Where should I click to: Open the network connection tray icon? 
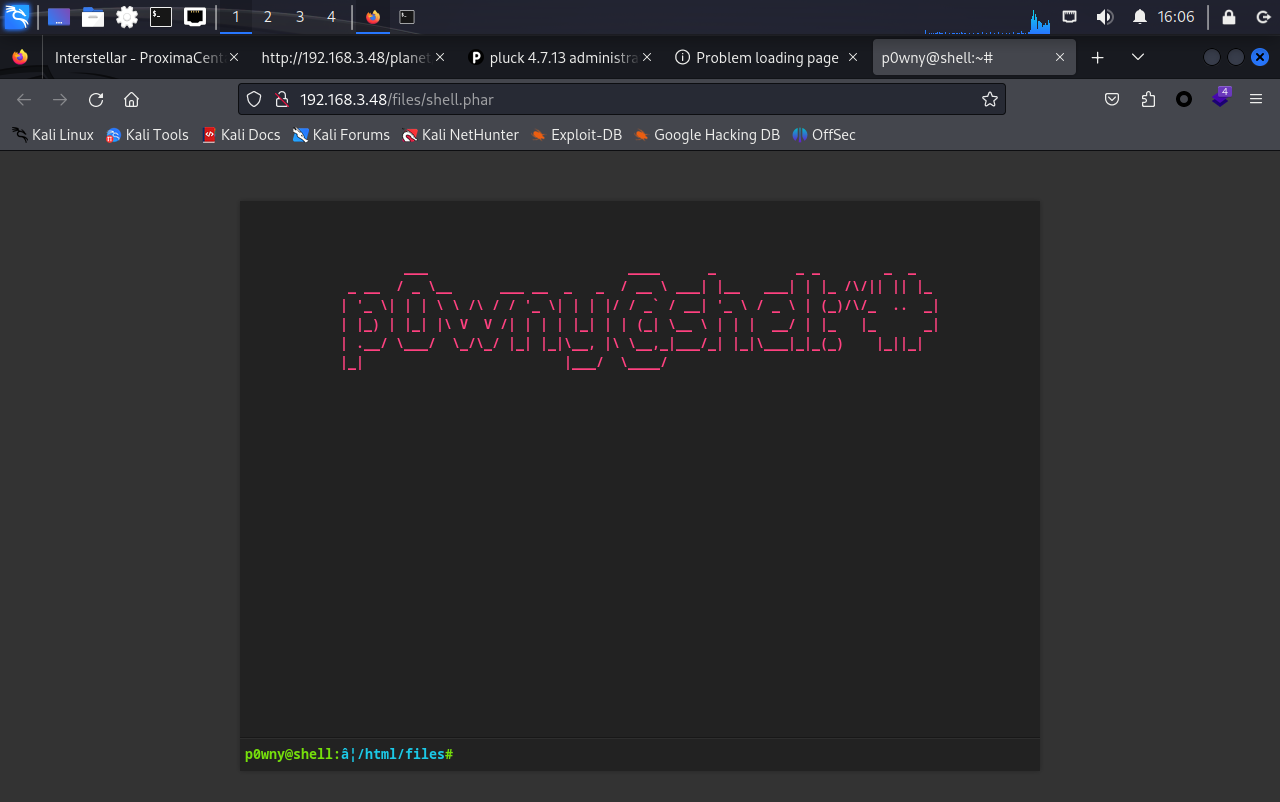pyautogui.click(x=1070, y=17)
